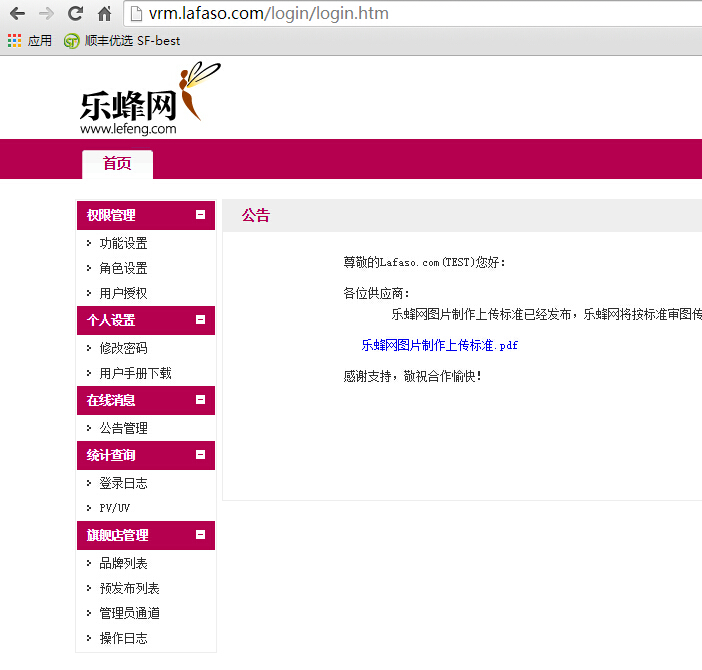
Task: Click the greeting 尊敬的Lafaso.com(TEST)您好
Action: point(424,262)
